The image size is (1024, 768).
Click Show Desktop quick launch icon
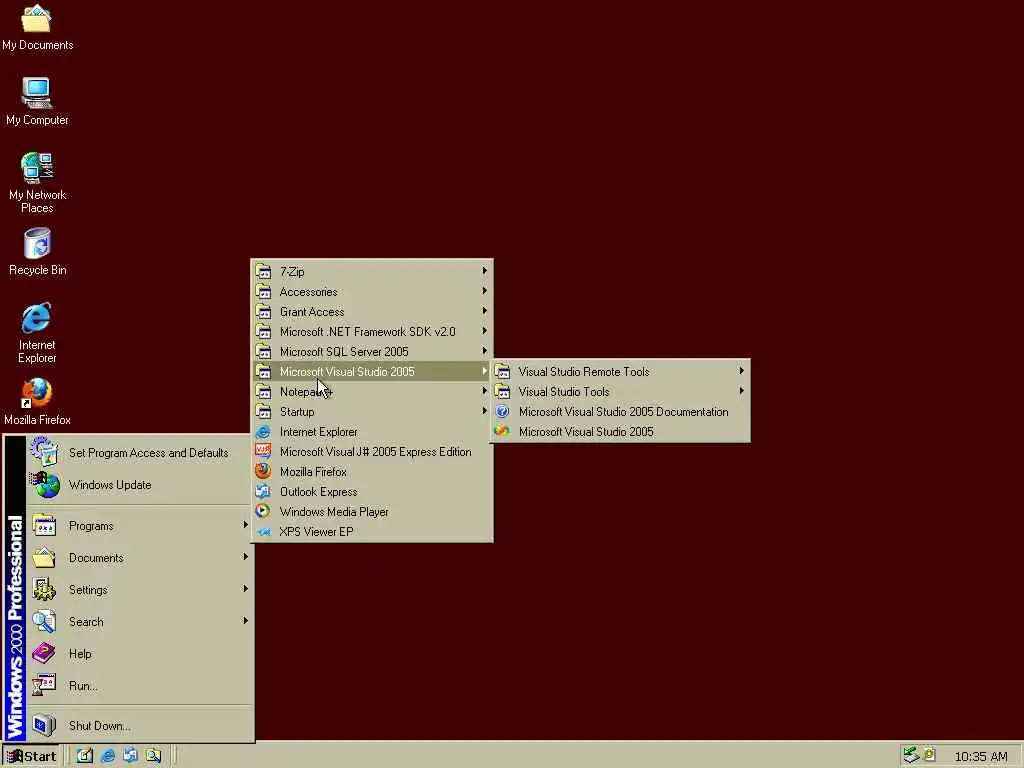point(85,756)
